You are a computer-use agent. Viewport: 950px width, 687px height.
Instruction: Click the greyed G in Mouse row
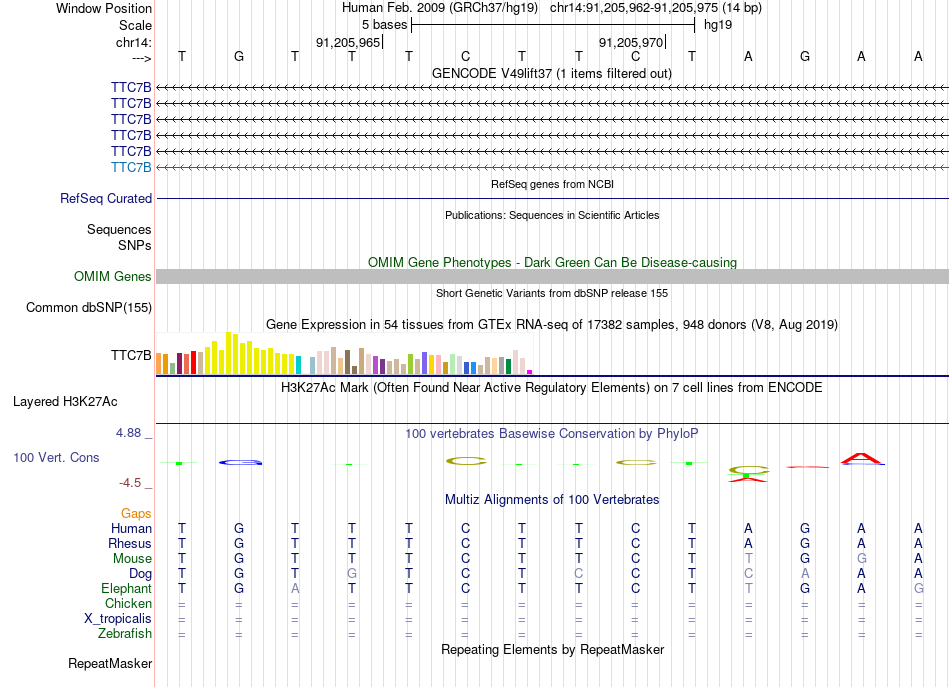click(x=862, y=558)
